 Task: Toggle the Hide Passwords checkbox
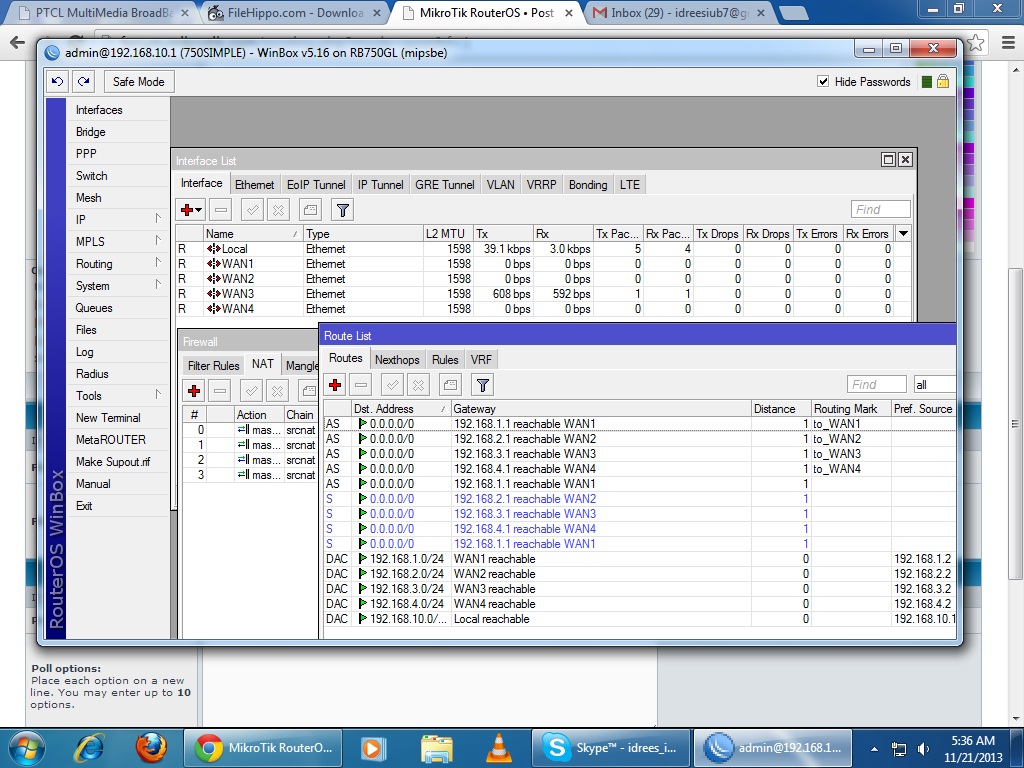coord(823,82)
